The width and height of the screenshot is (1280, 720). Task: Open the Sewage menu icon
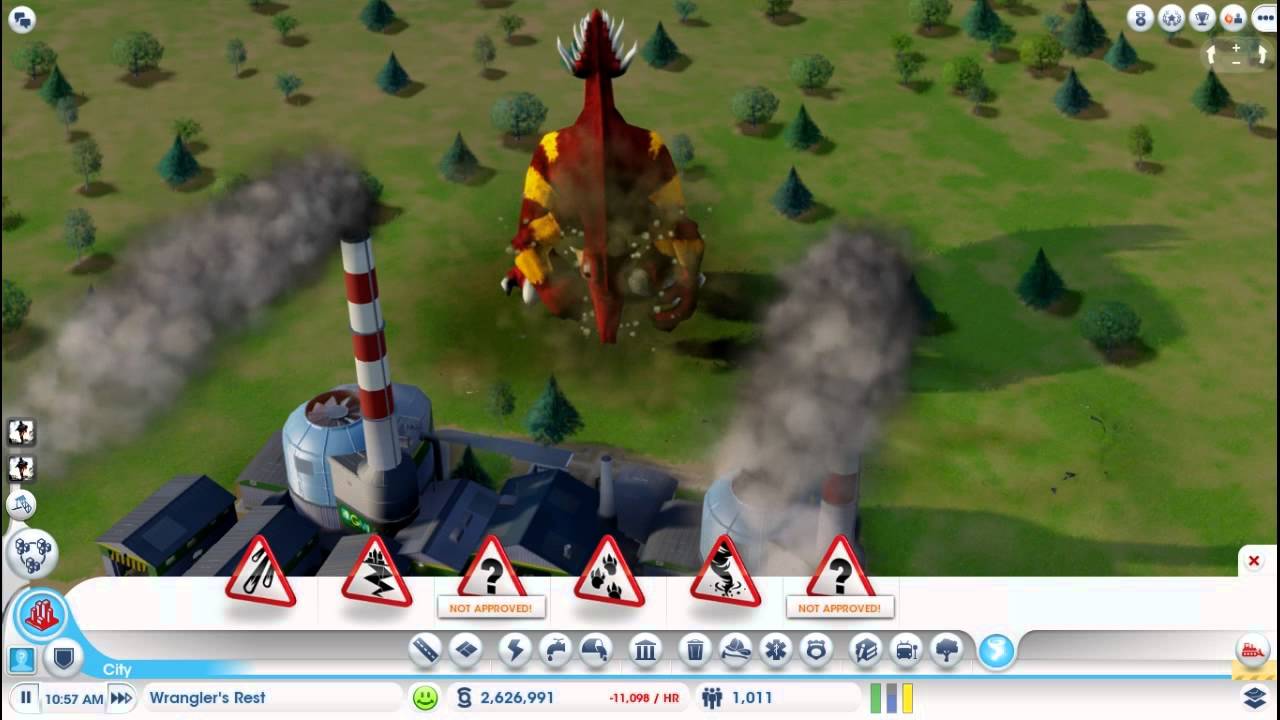pos(596,651)
